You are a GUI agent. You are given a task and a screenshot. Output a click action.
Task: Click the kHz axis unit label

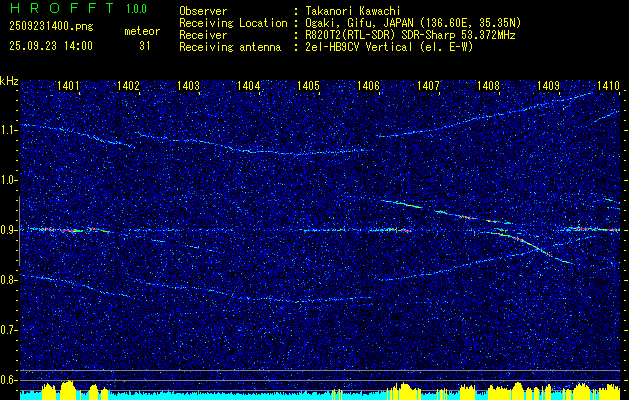point(9,81)
